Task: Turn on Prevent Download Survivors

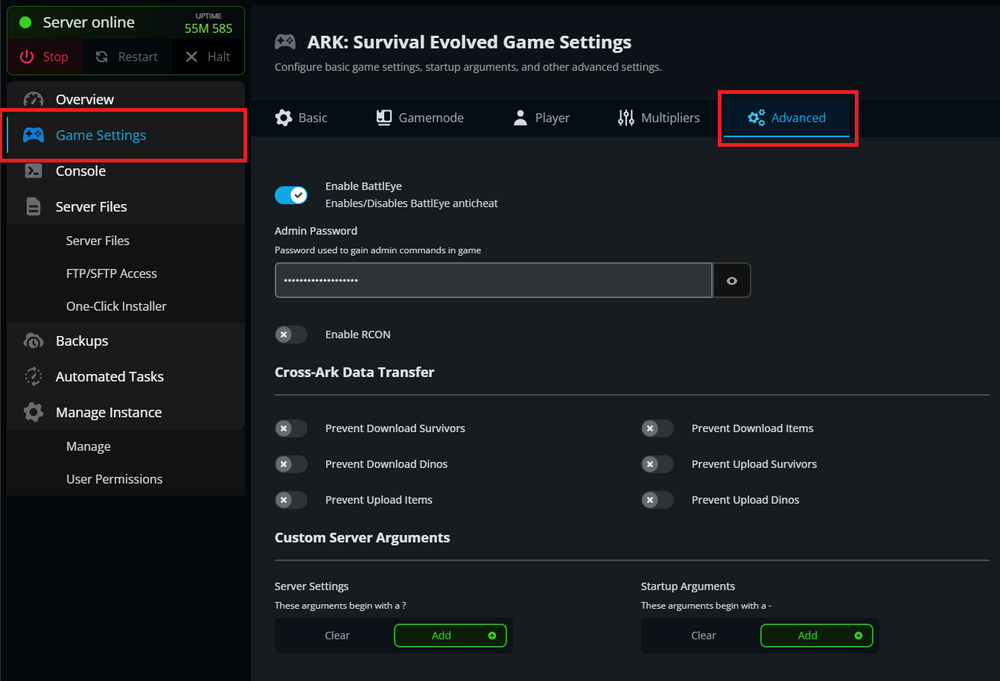Action: [x=291, y=428]
